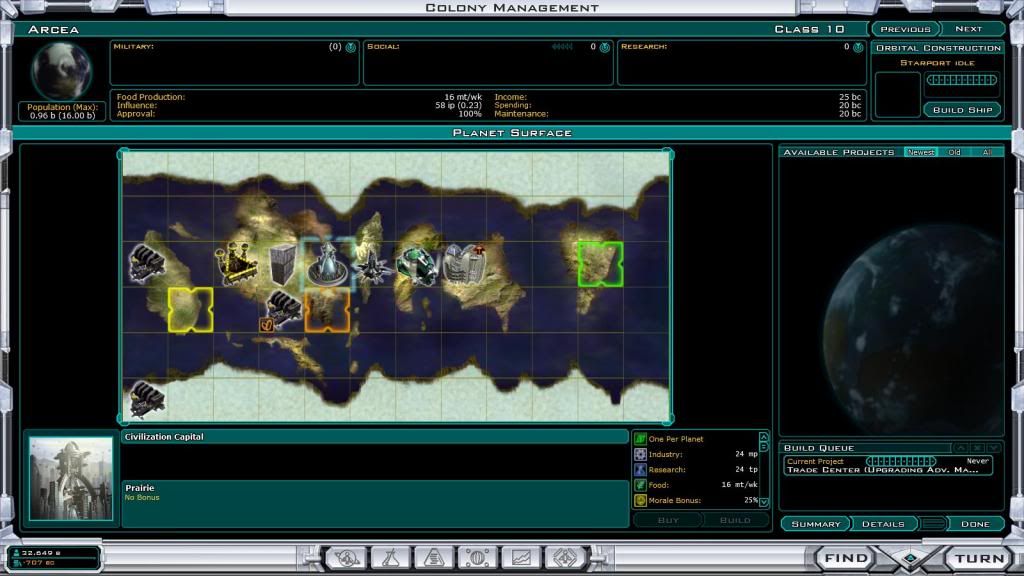Select the green-outlined empty tile
1024x576 pixels.
pos(600,264)
